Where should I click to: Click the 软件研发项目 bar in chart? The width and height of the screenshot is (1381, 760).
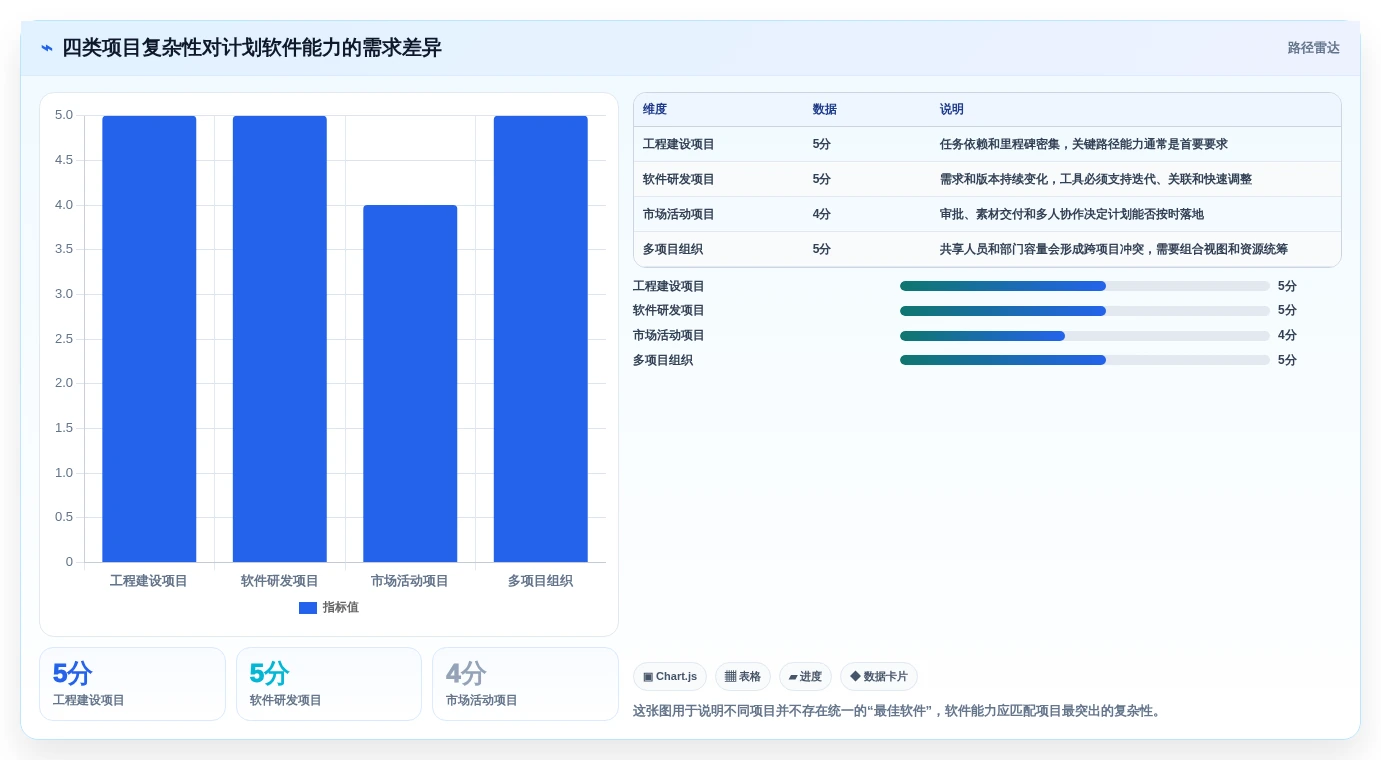280,339
